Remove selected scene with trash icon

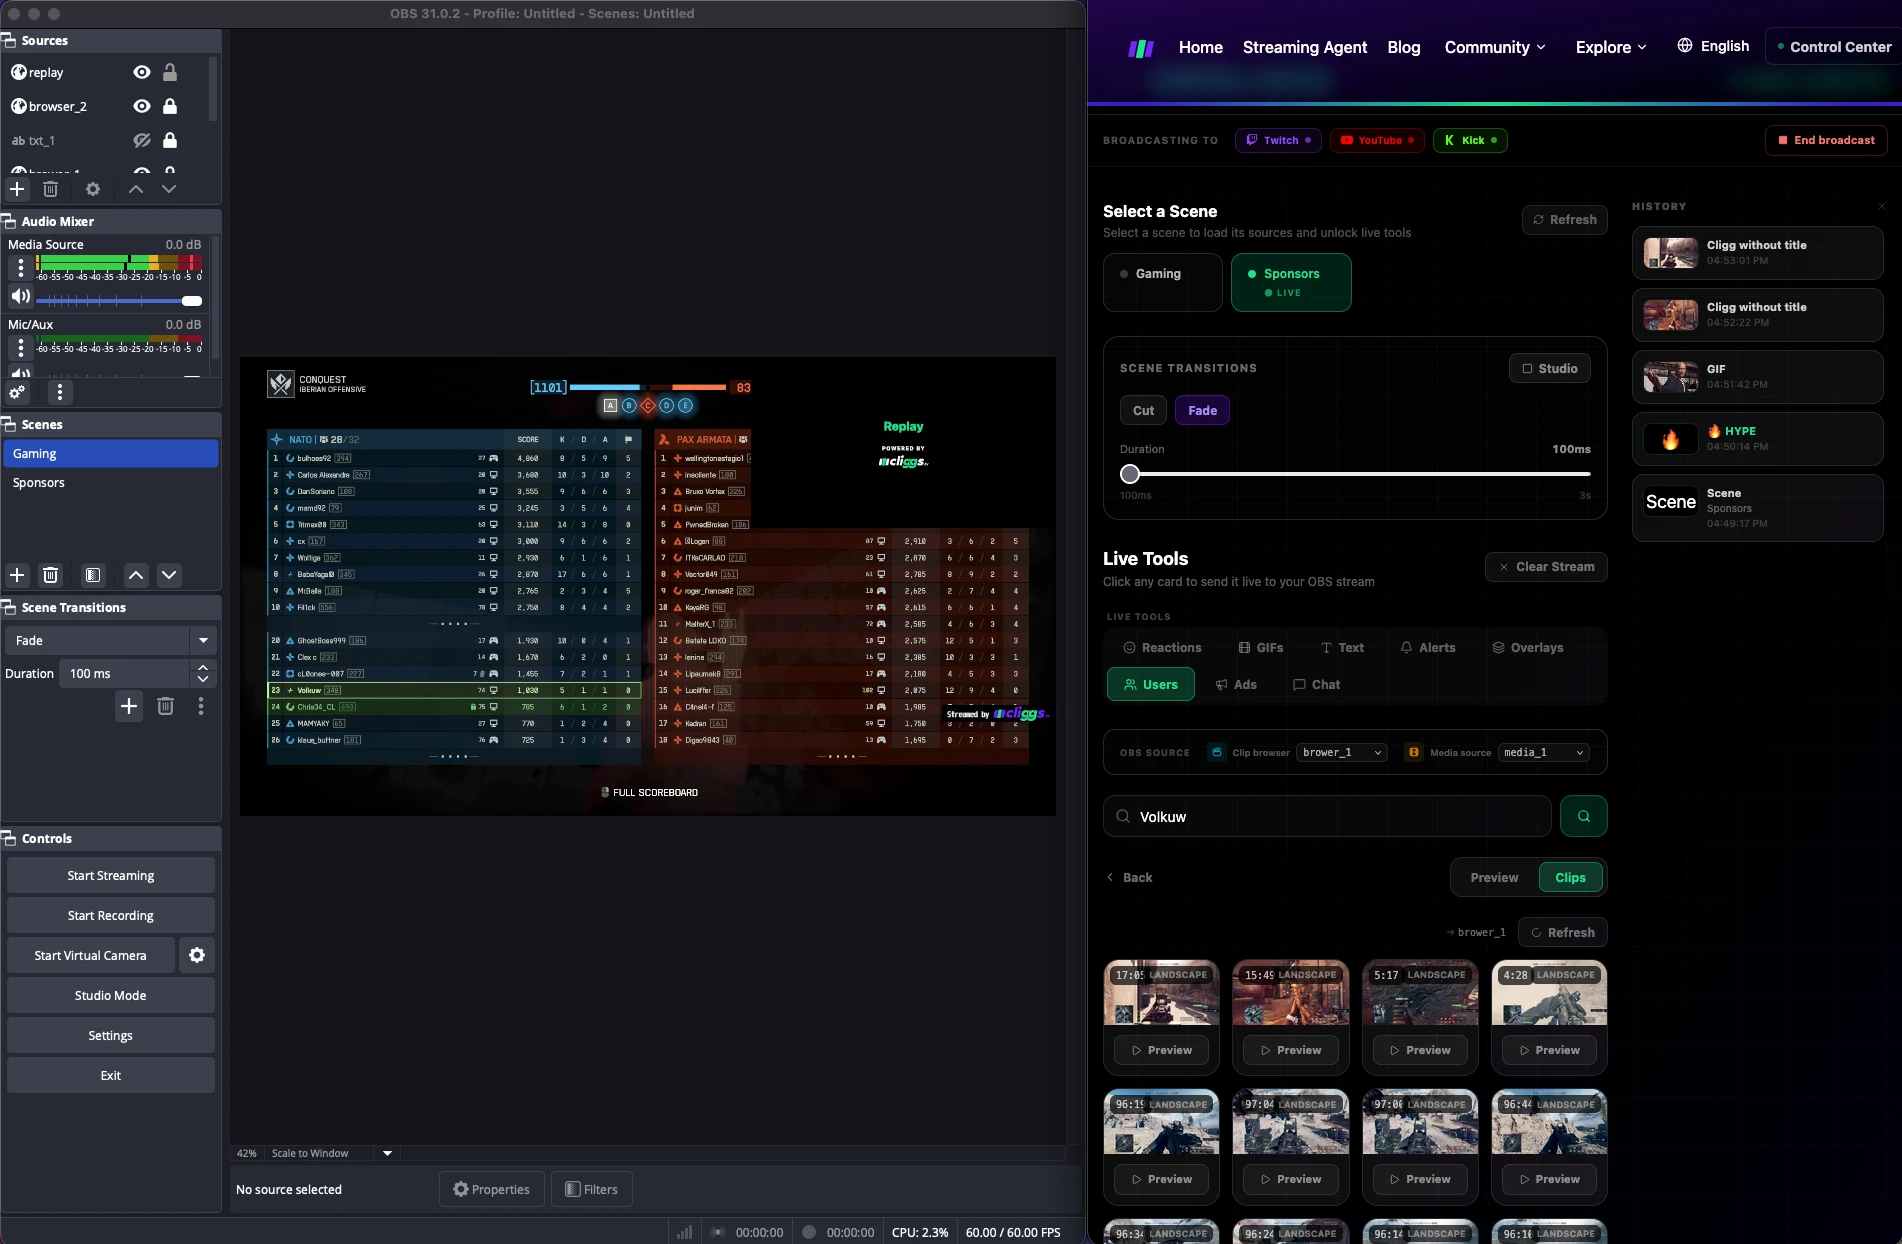coord(51,575)
